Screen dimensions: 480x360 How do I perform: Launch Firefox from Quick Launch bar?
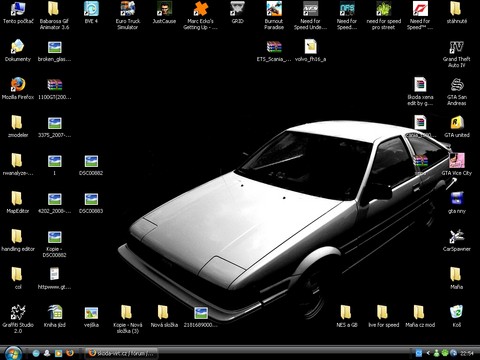coord(70,353)
